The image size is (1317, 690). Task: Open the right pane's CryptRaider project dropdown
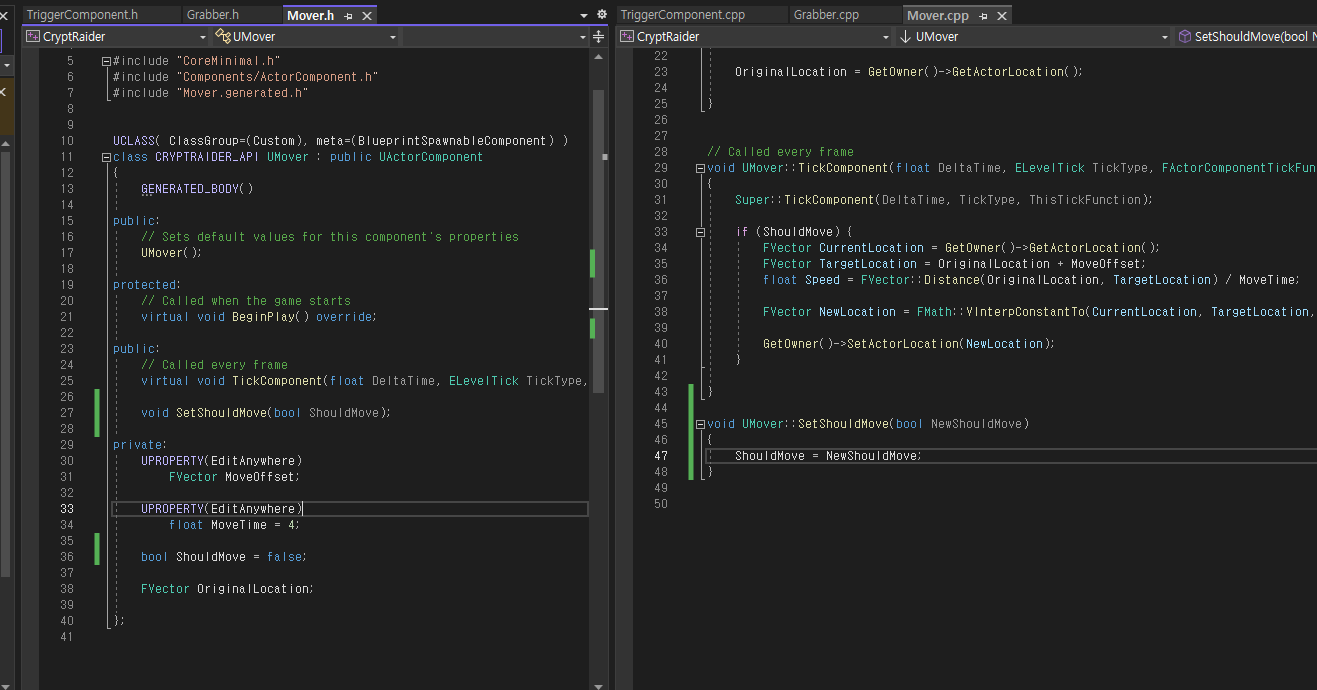pos(754,37)
